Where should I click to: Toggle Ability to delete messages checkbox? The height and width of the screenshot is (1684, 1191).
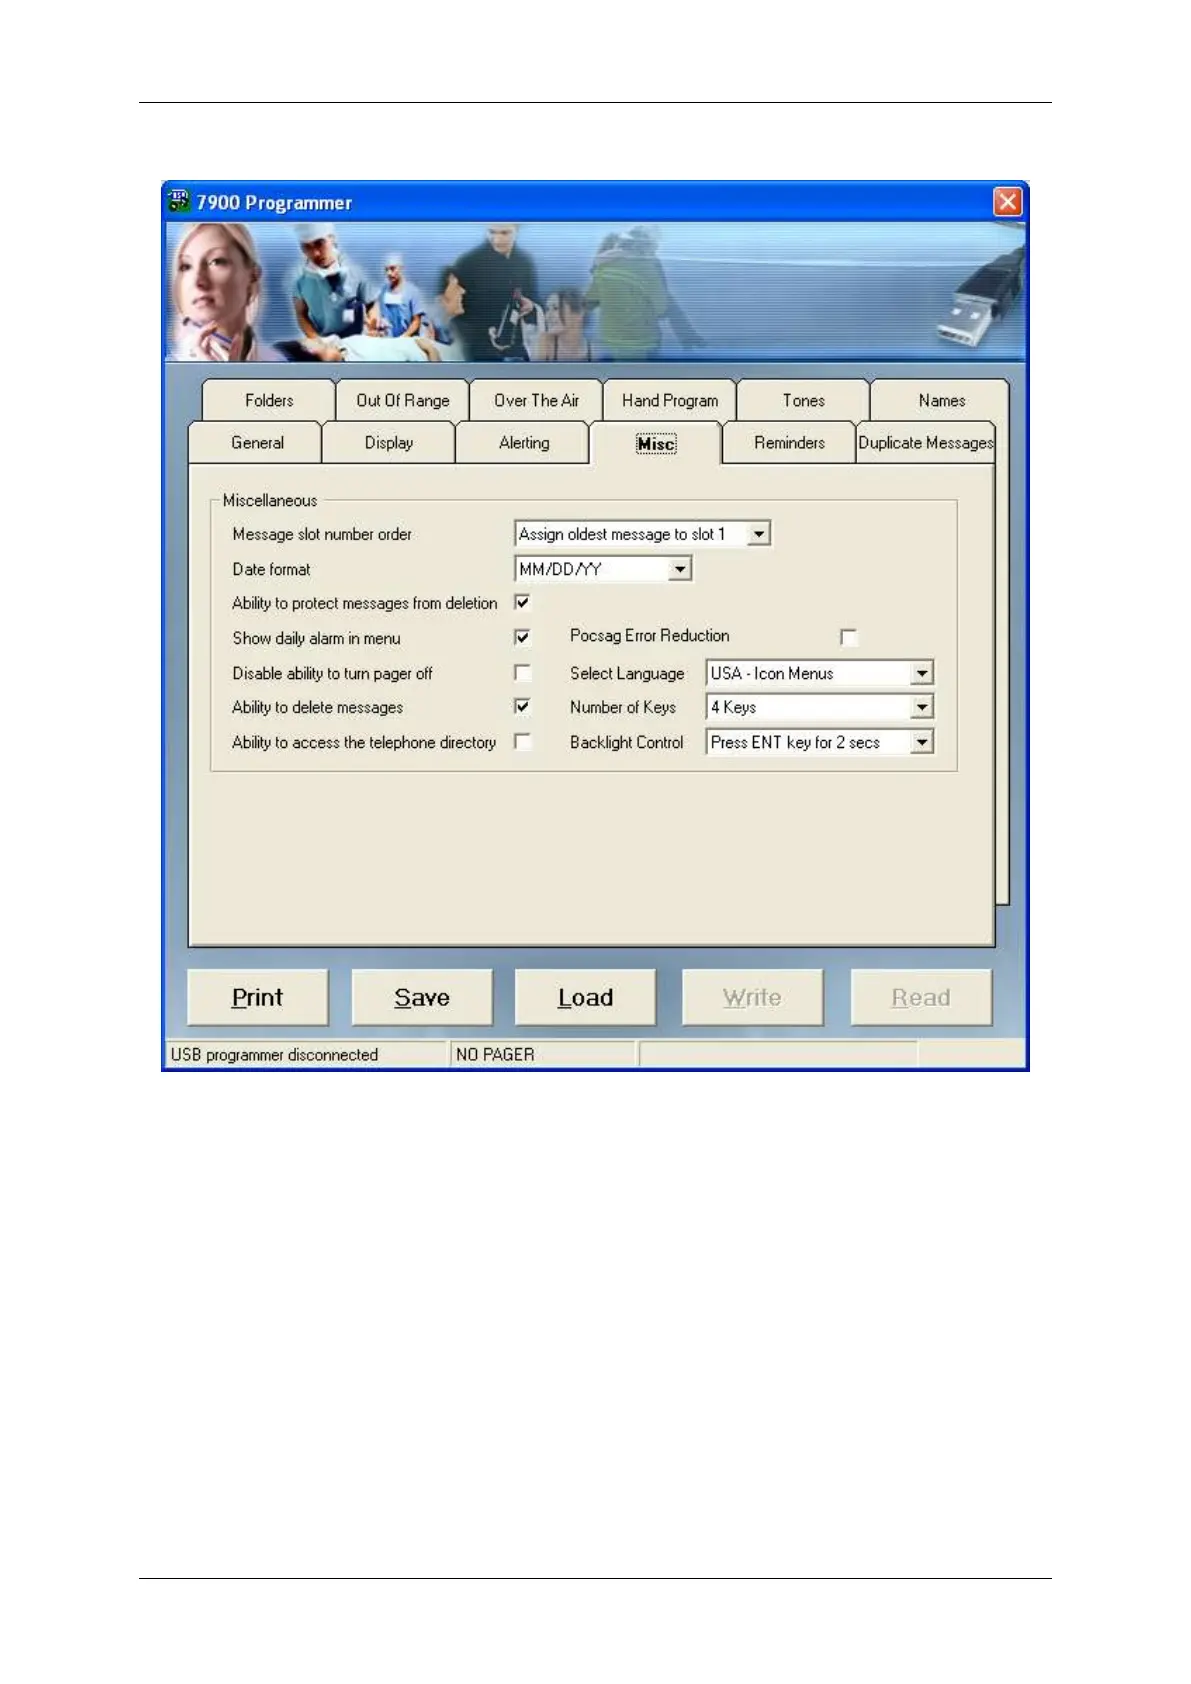coord(522,706)
